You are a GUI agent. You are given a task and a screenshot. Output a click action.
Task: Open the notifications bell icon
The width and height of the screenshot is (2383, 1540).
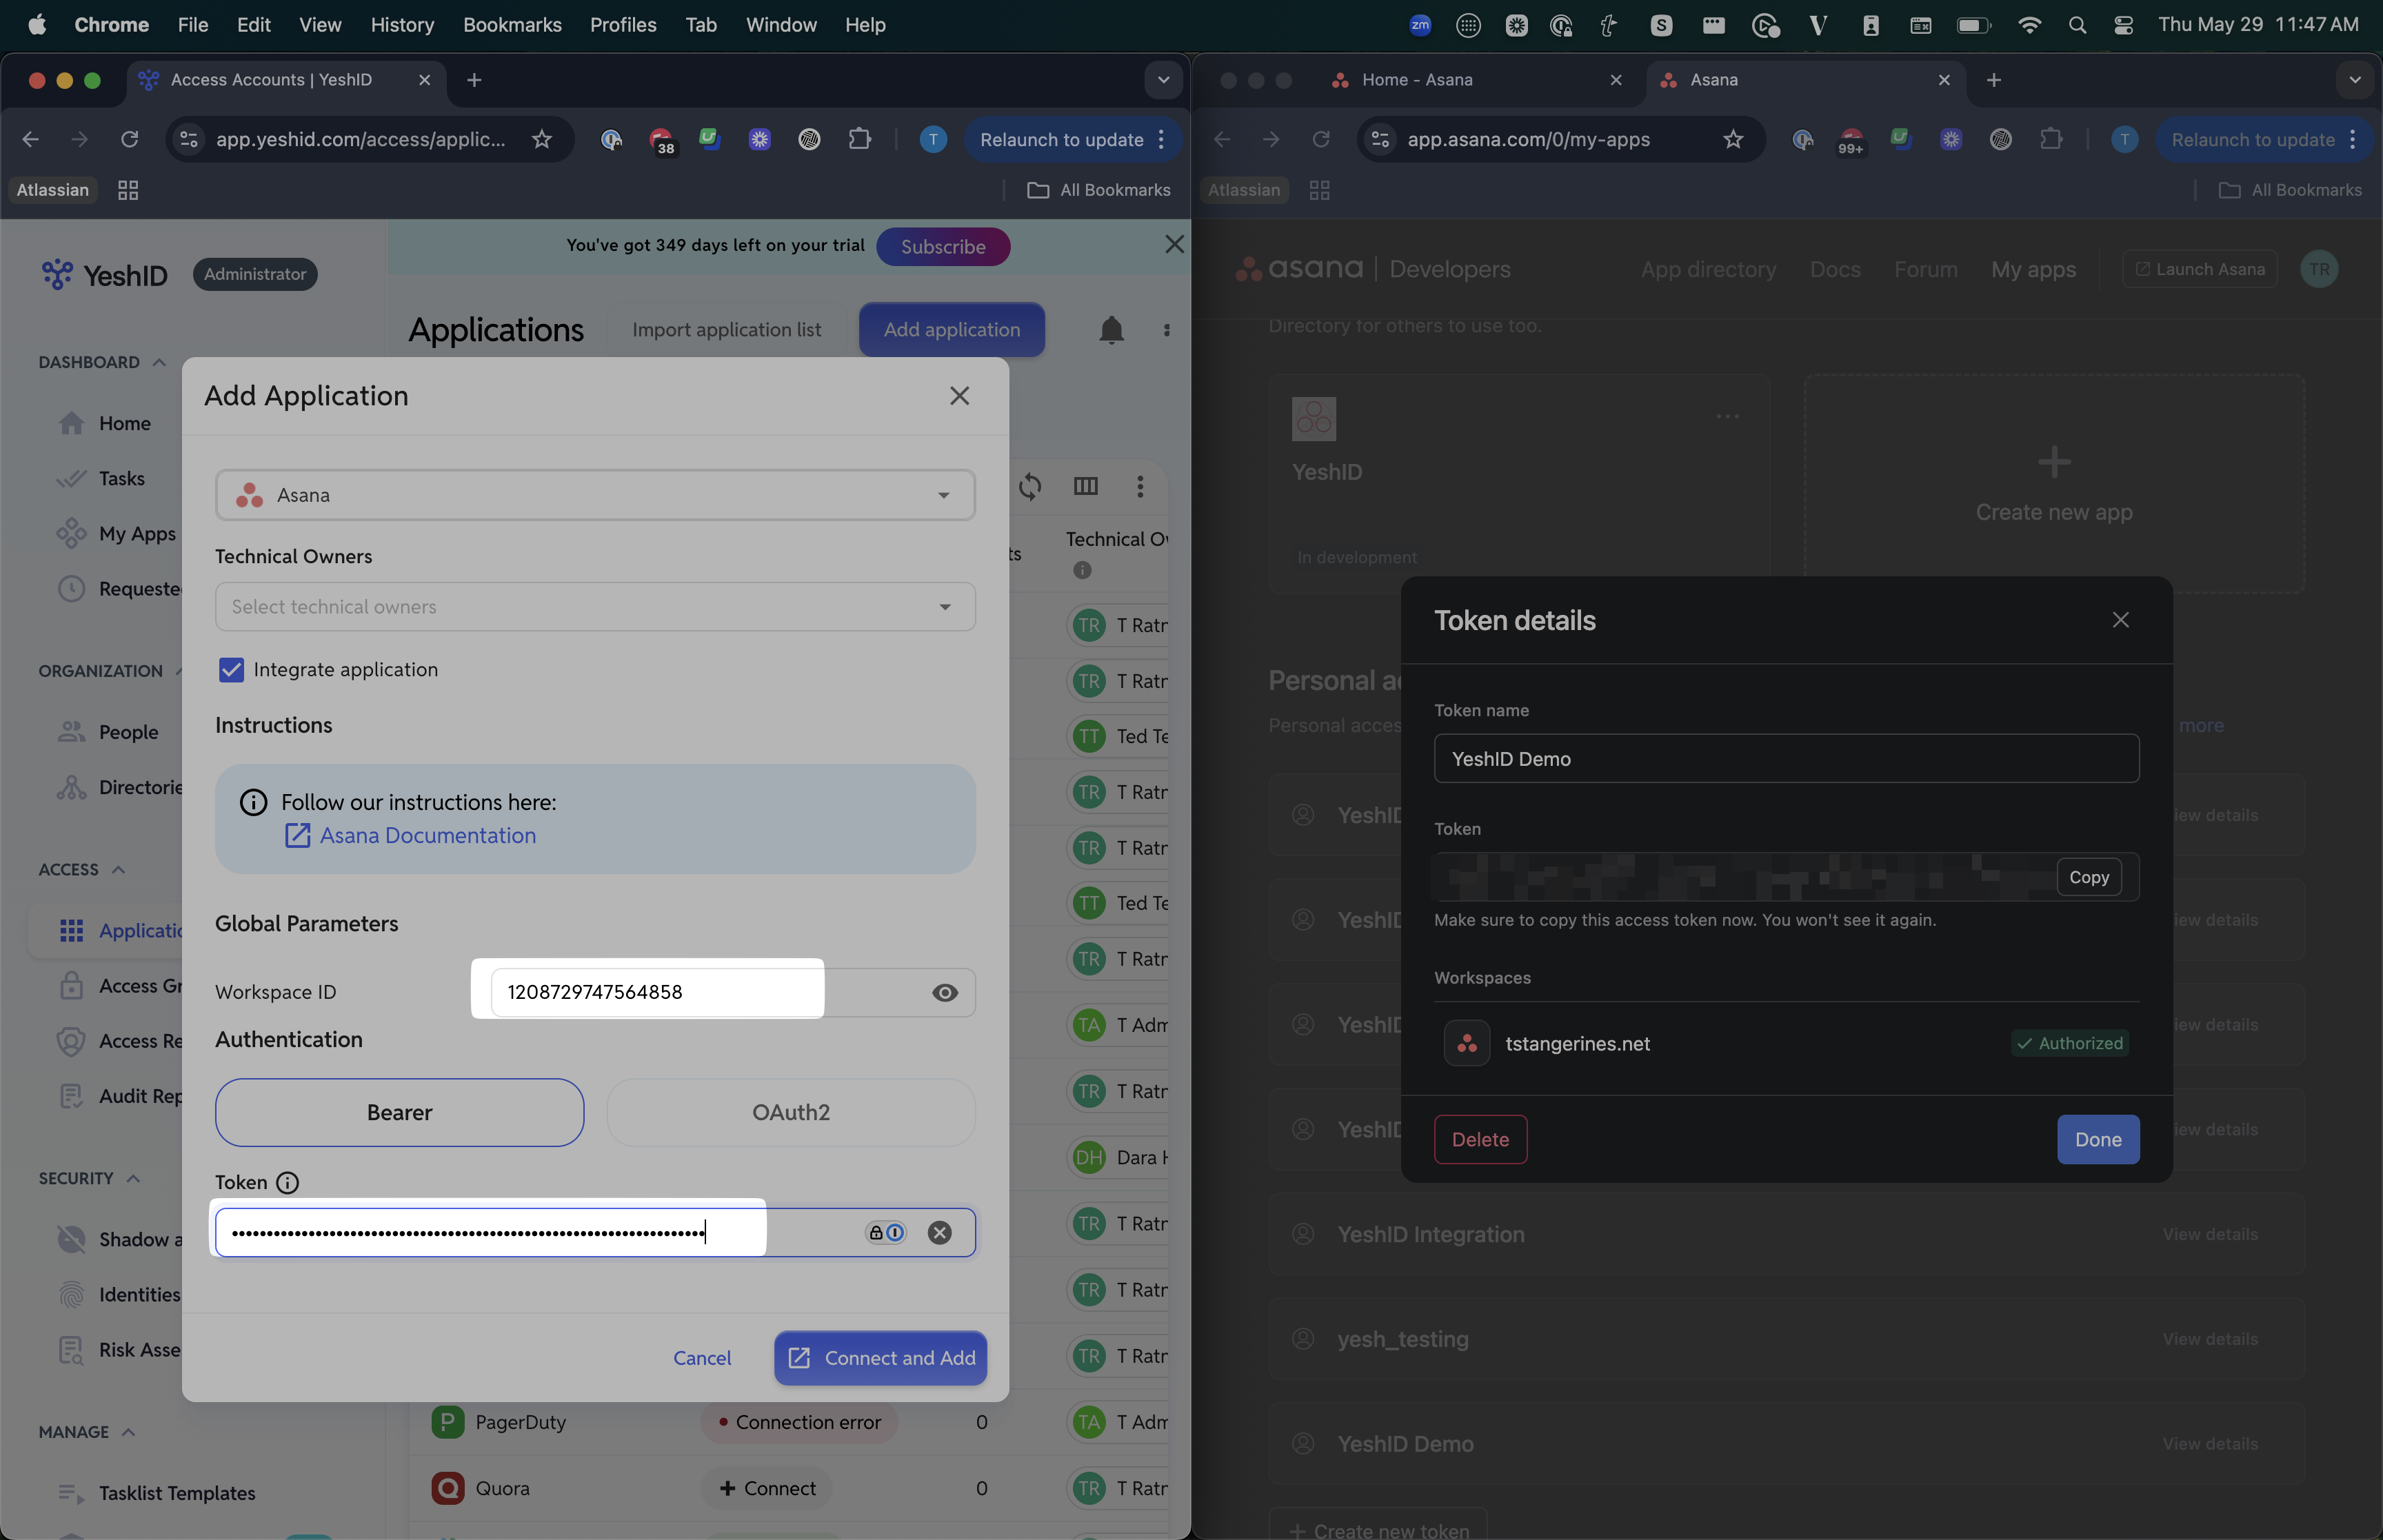pyautogui.click(x=1111, y=330)
